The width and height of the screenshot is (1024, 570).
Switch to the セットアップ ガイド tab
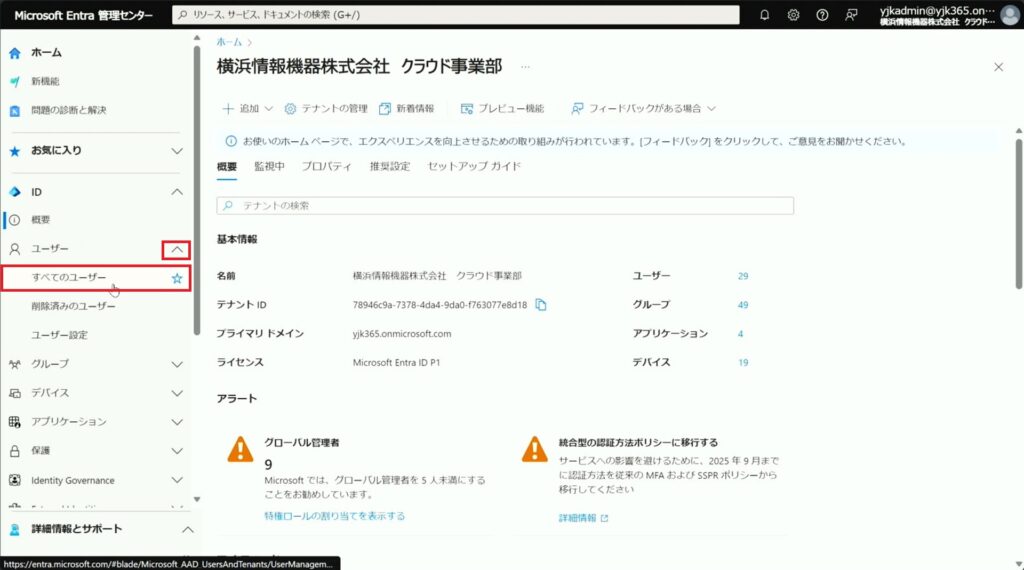(474, 166)
